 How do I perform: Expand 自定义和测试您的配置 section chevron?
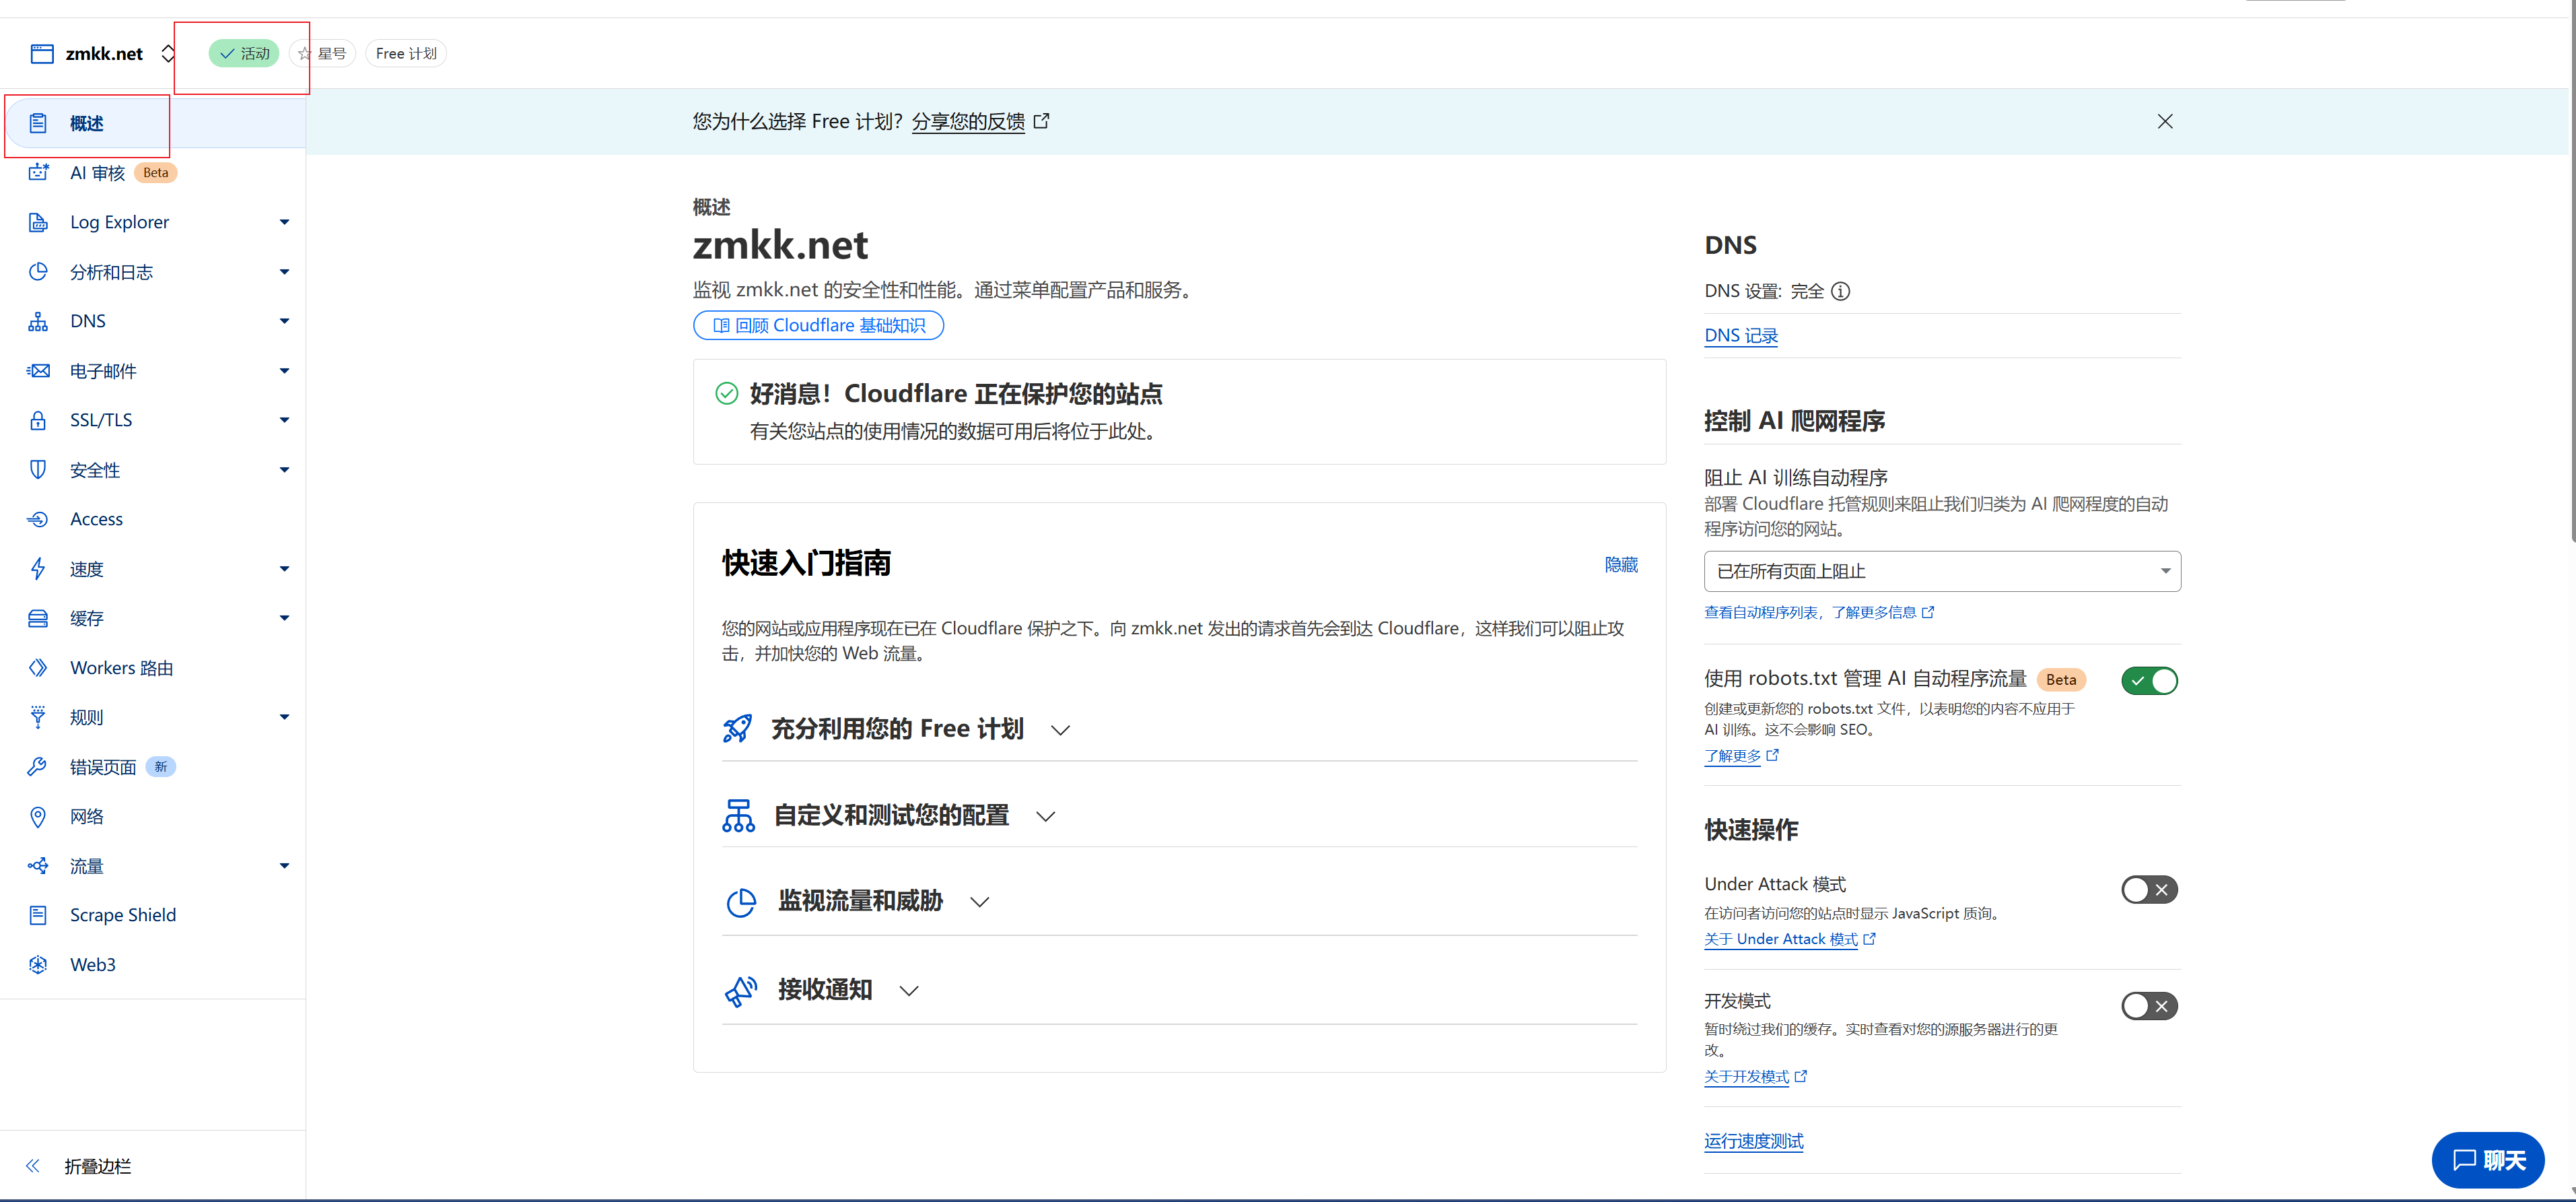(1046, 816)
